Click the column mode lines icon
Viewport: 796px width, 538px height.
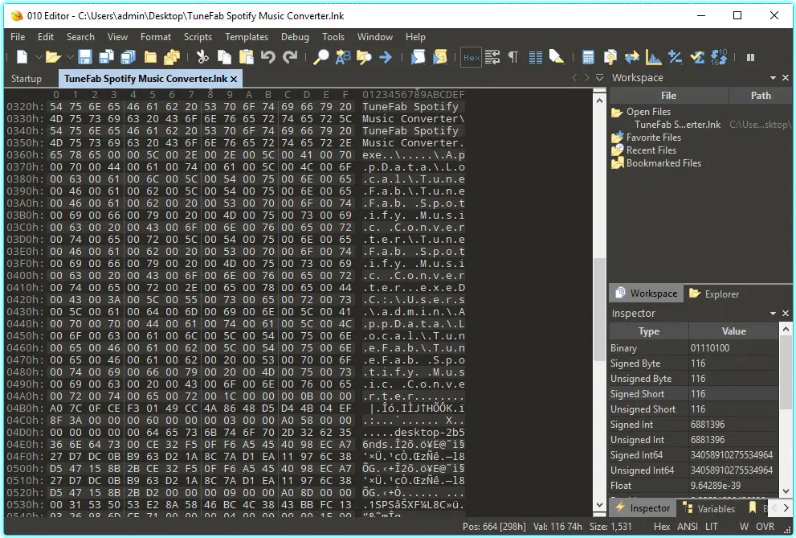pos(535,57)
